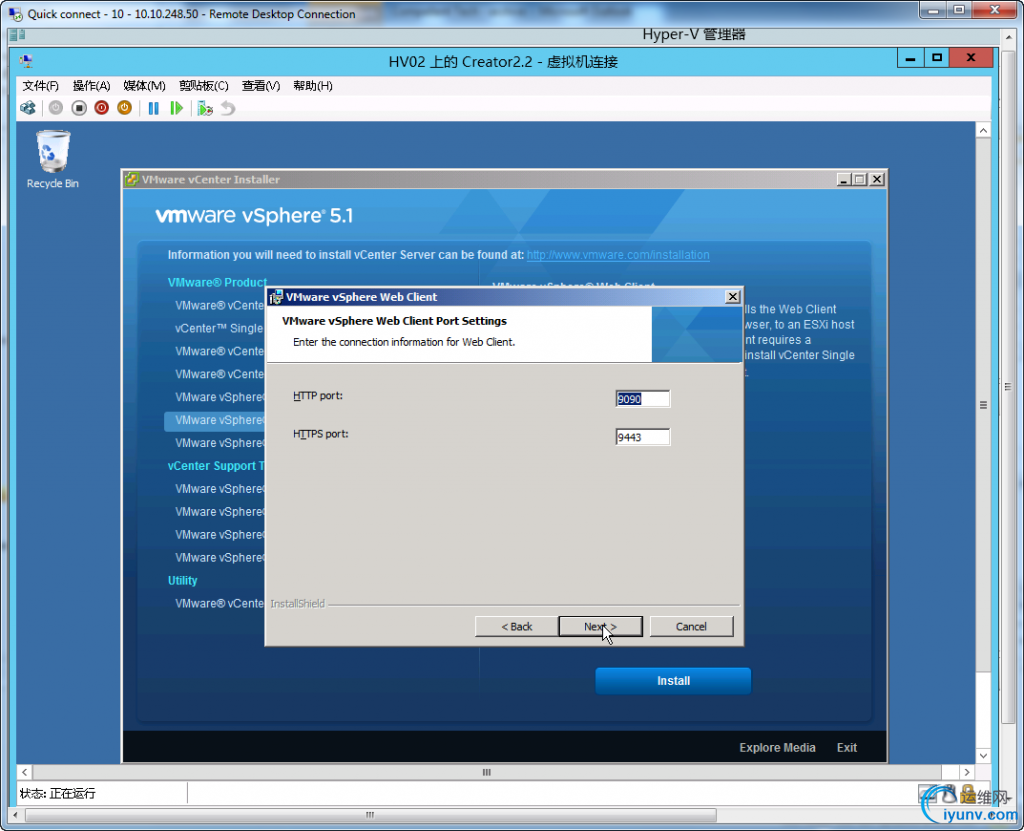The height and width of the screenshot is (831, 1024).
Task: Click the VM view vertical scrollbar thumb
Action: [x=983, y=405]
